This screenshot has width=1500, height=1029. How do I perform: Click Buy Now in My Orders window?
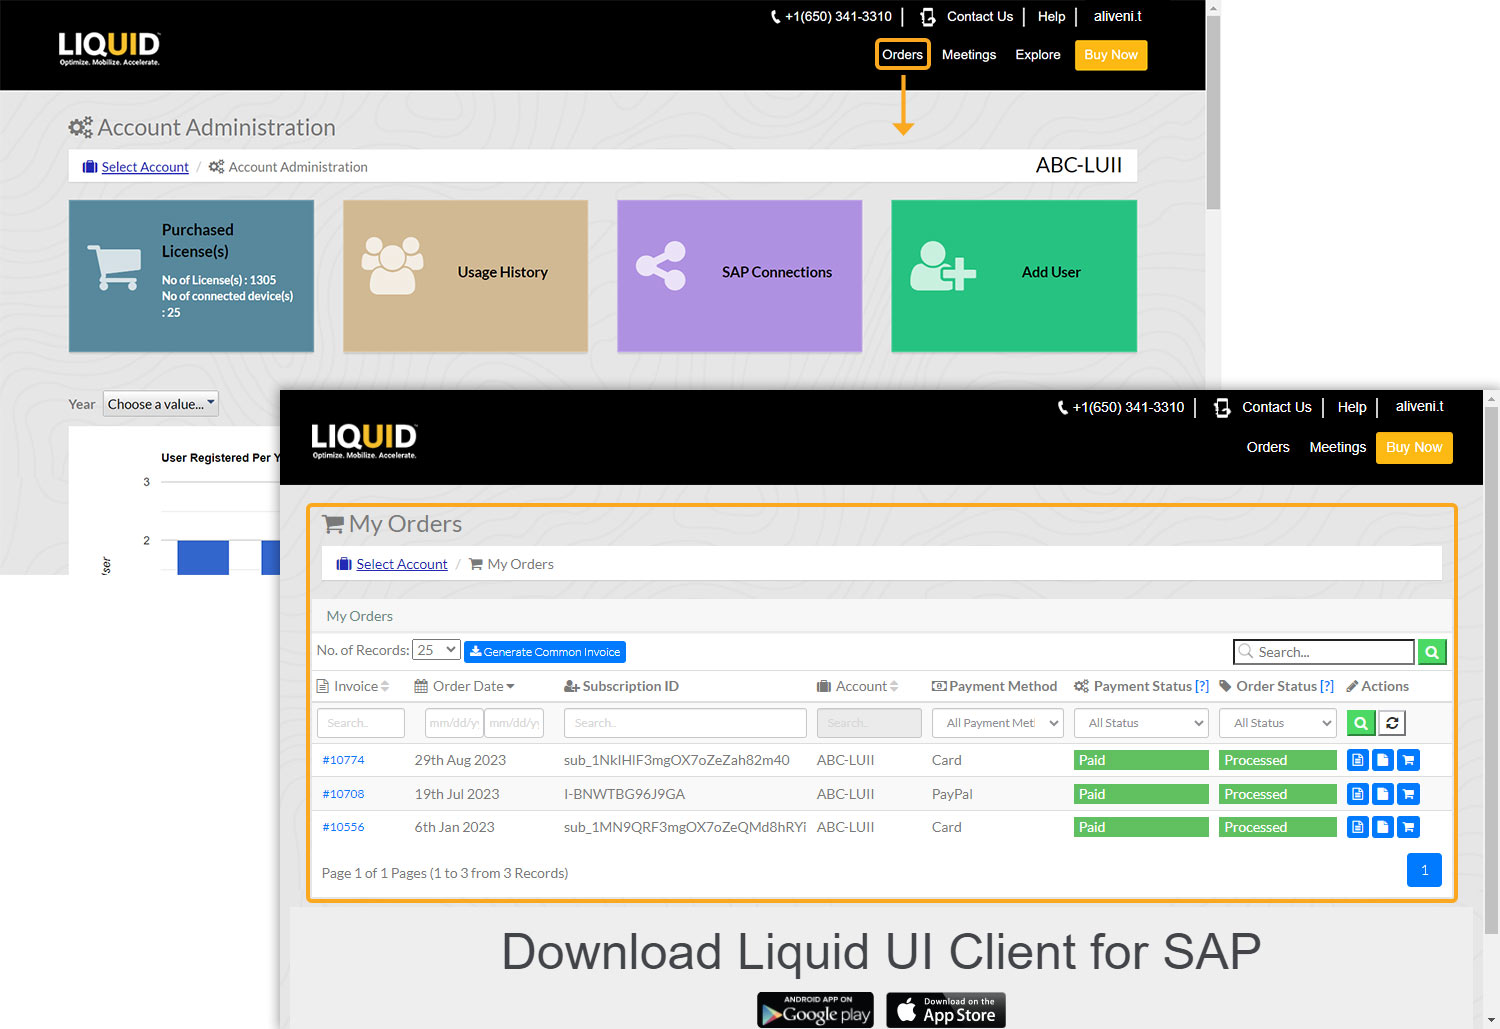[x=1414, y=447]
